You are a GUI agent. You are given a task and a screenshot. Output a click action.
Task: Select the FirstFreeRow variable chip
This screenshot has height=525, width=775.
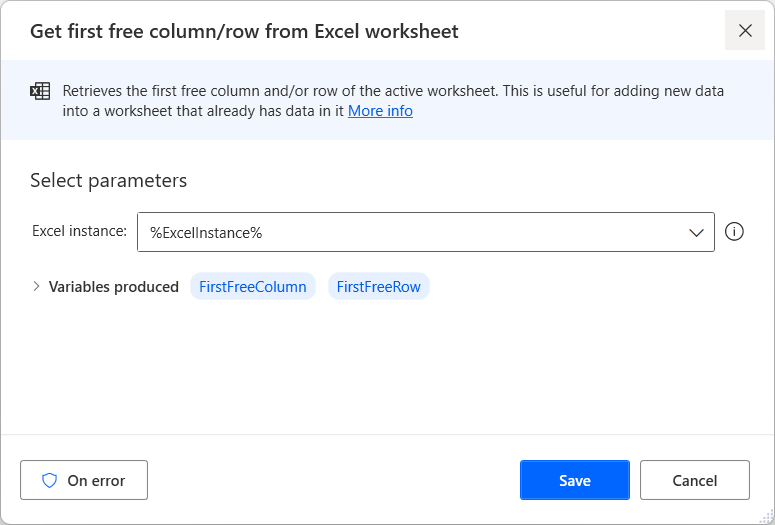(x=379, y=286)
